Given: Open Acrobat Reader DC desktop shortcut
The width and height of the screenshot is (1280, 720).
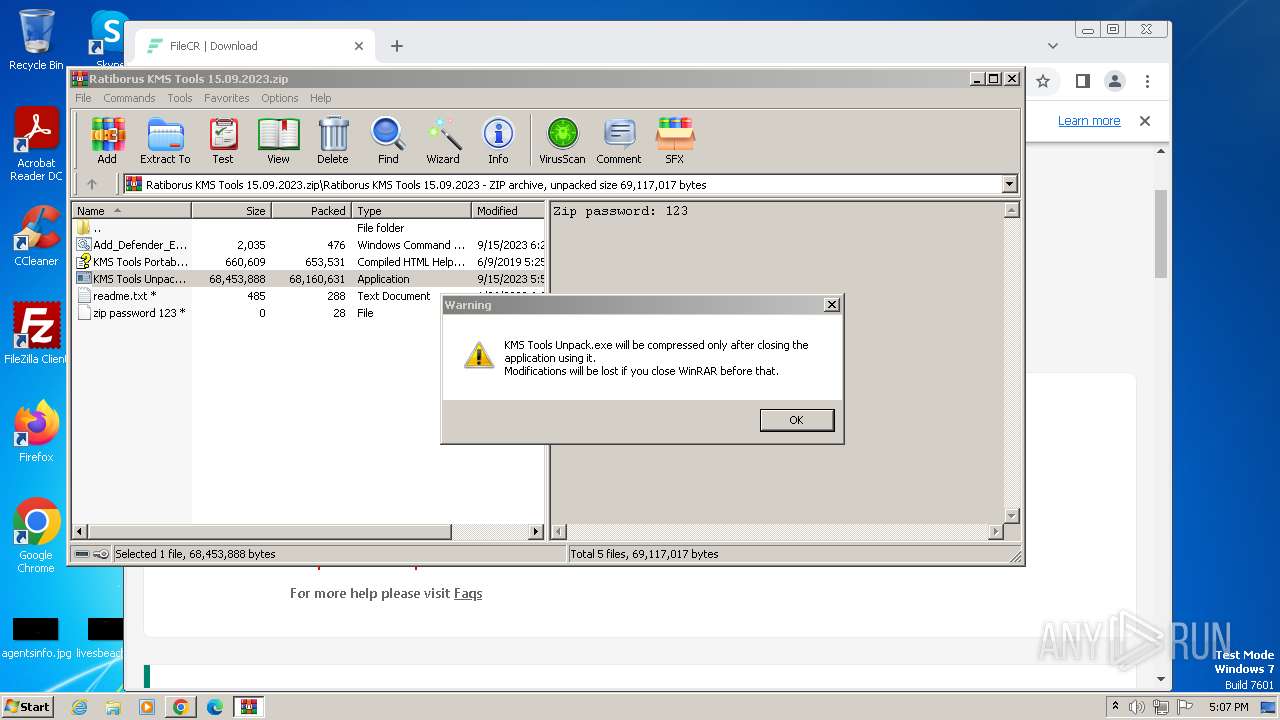Looking at the screenshot, I should point(36,145).
